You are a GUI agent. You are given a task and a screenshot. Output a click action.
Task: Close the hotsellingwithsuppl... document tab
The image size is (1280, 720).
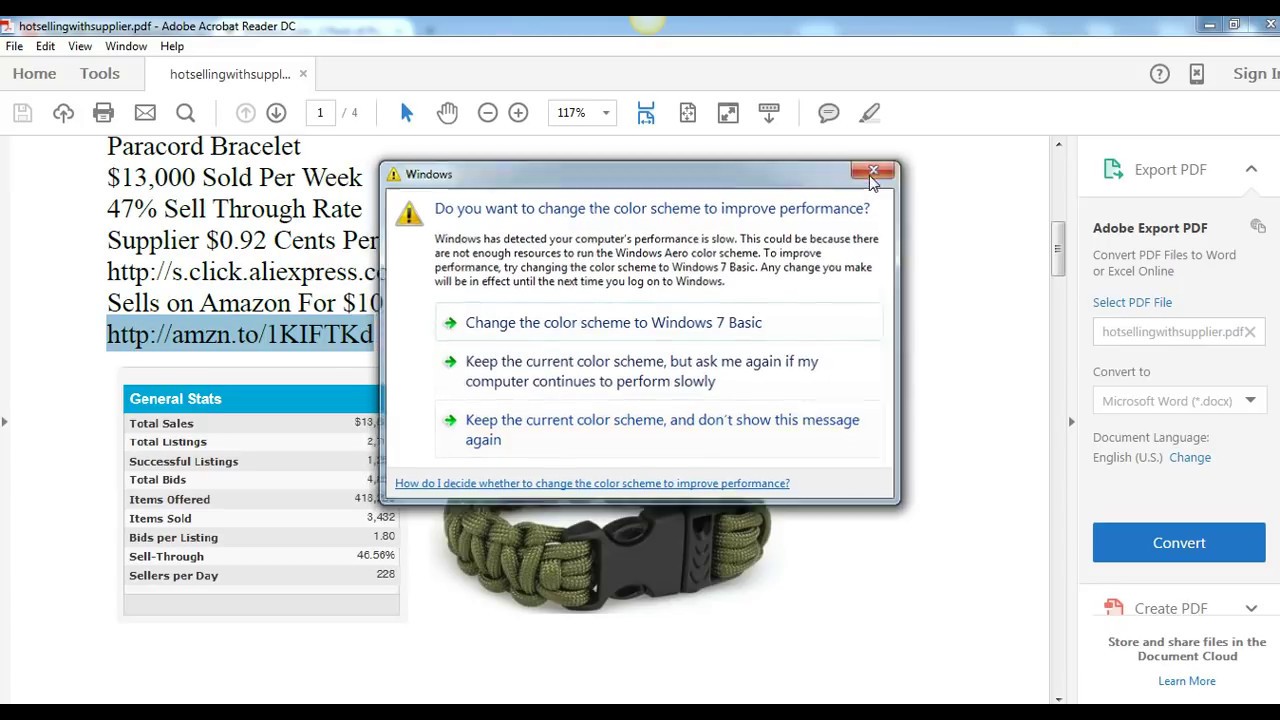point(303,74)
